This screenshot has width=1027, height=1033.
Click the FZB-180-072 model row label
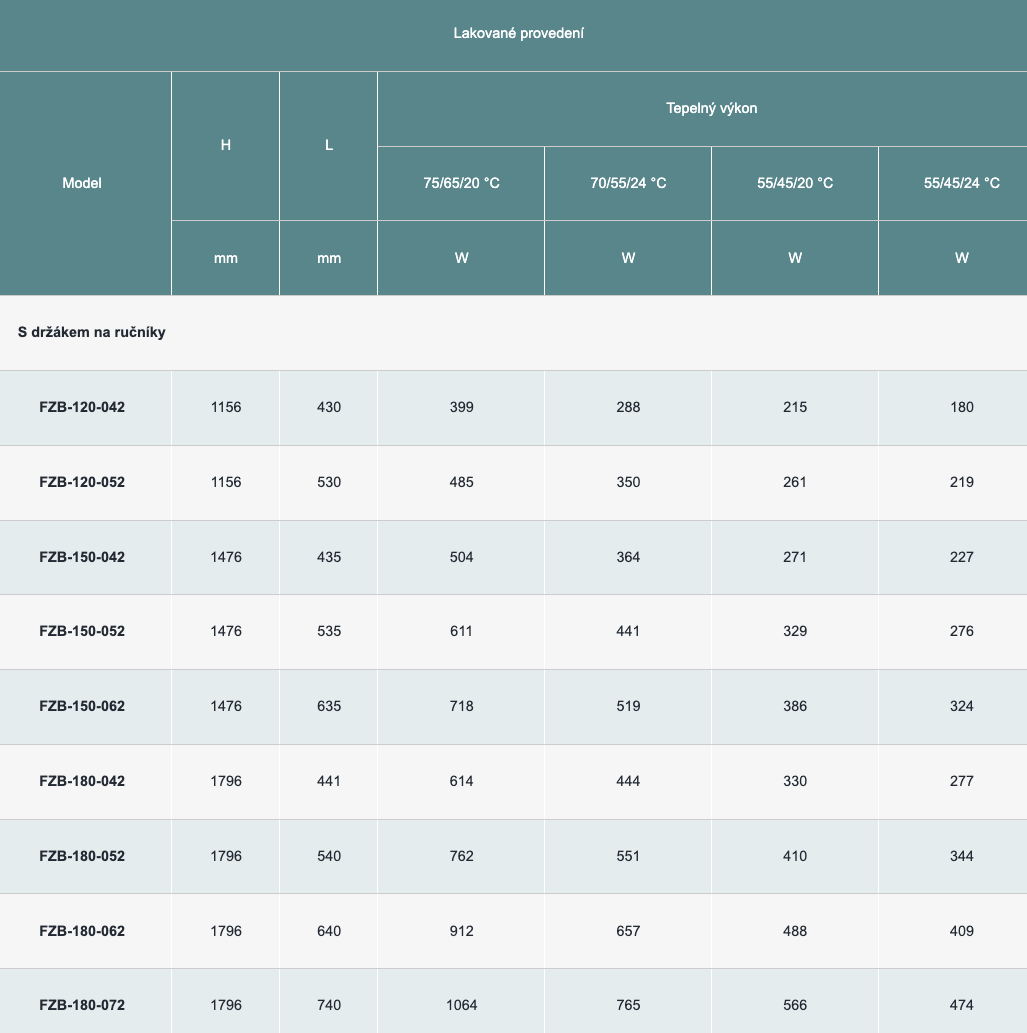82,1005
